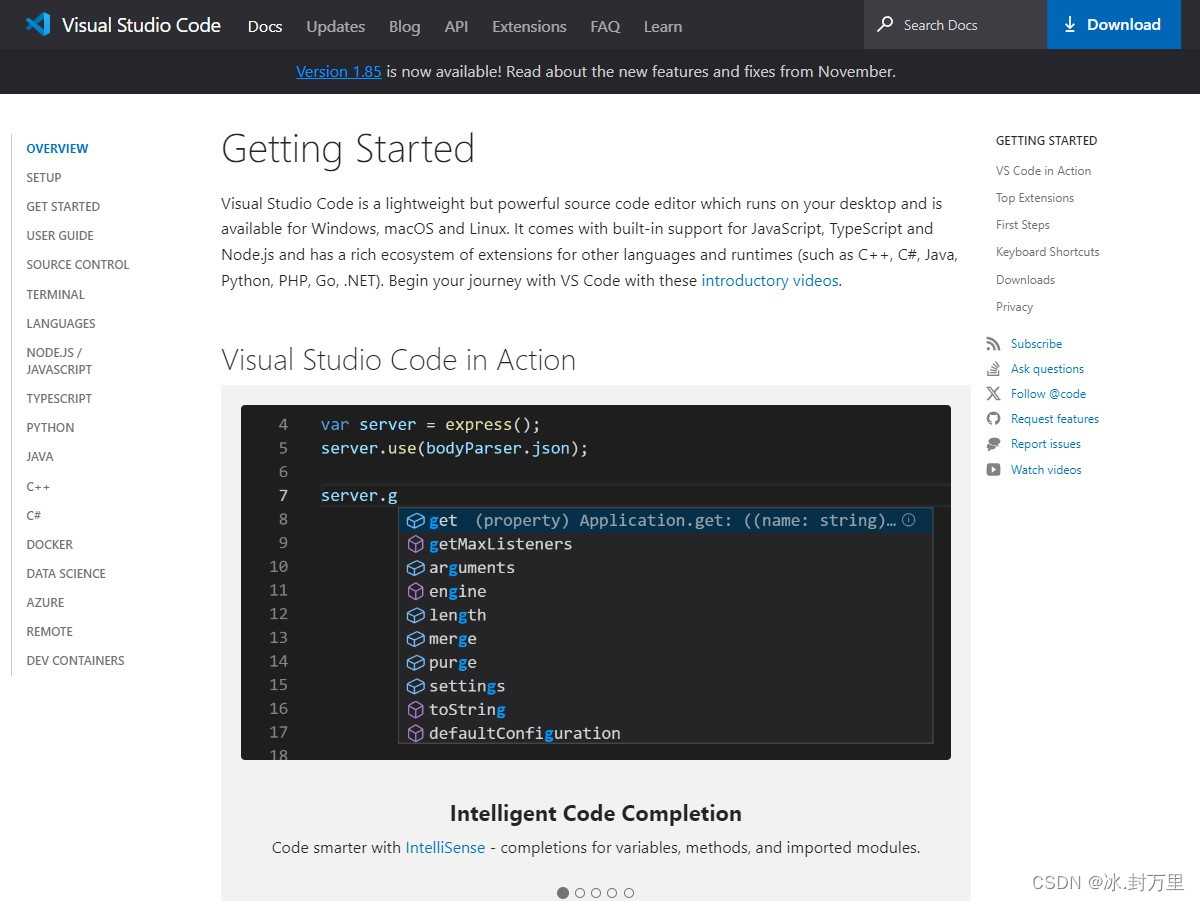1200x901 pixels.
Task: Click the RSS Subscribe icon
Action: pyautogui.click(x=993, y=344)
